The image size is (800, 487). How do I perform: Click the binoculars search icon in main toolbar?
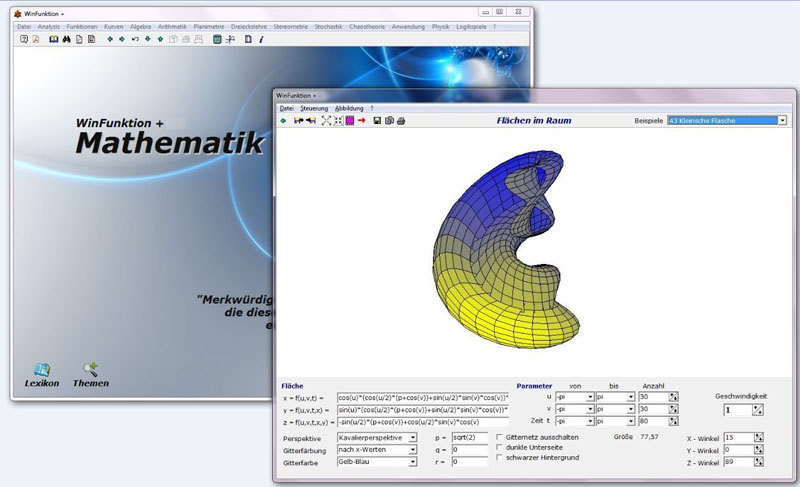66,39
